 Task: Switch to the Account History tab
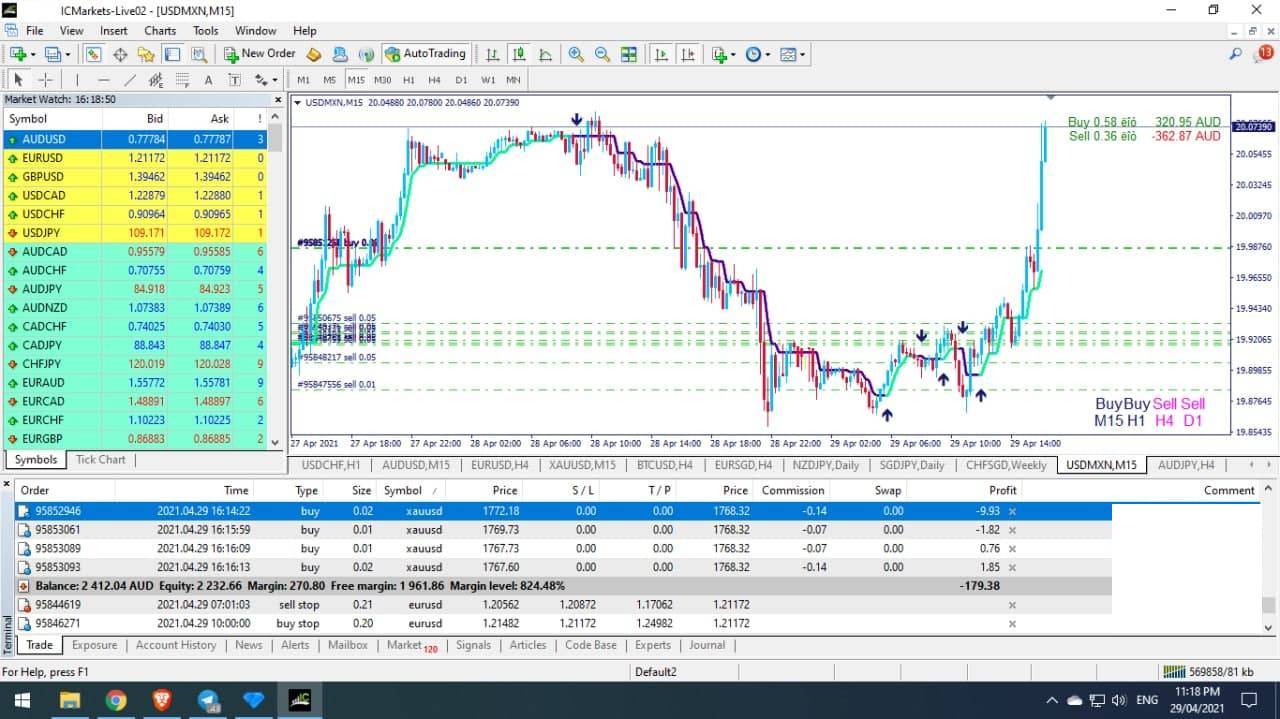176,645
